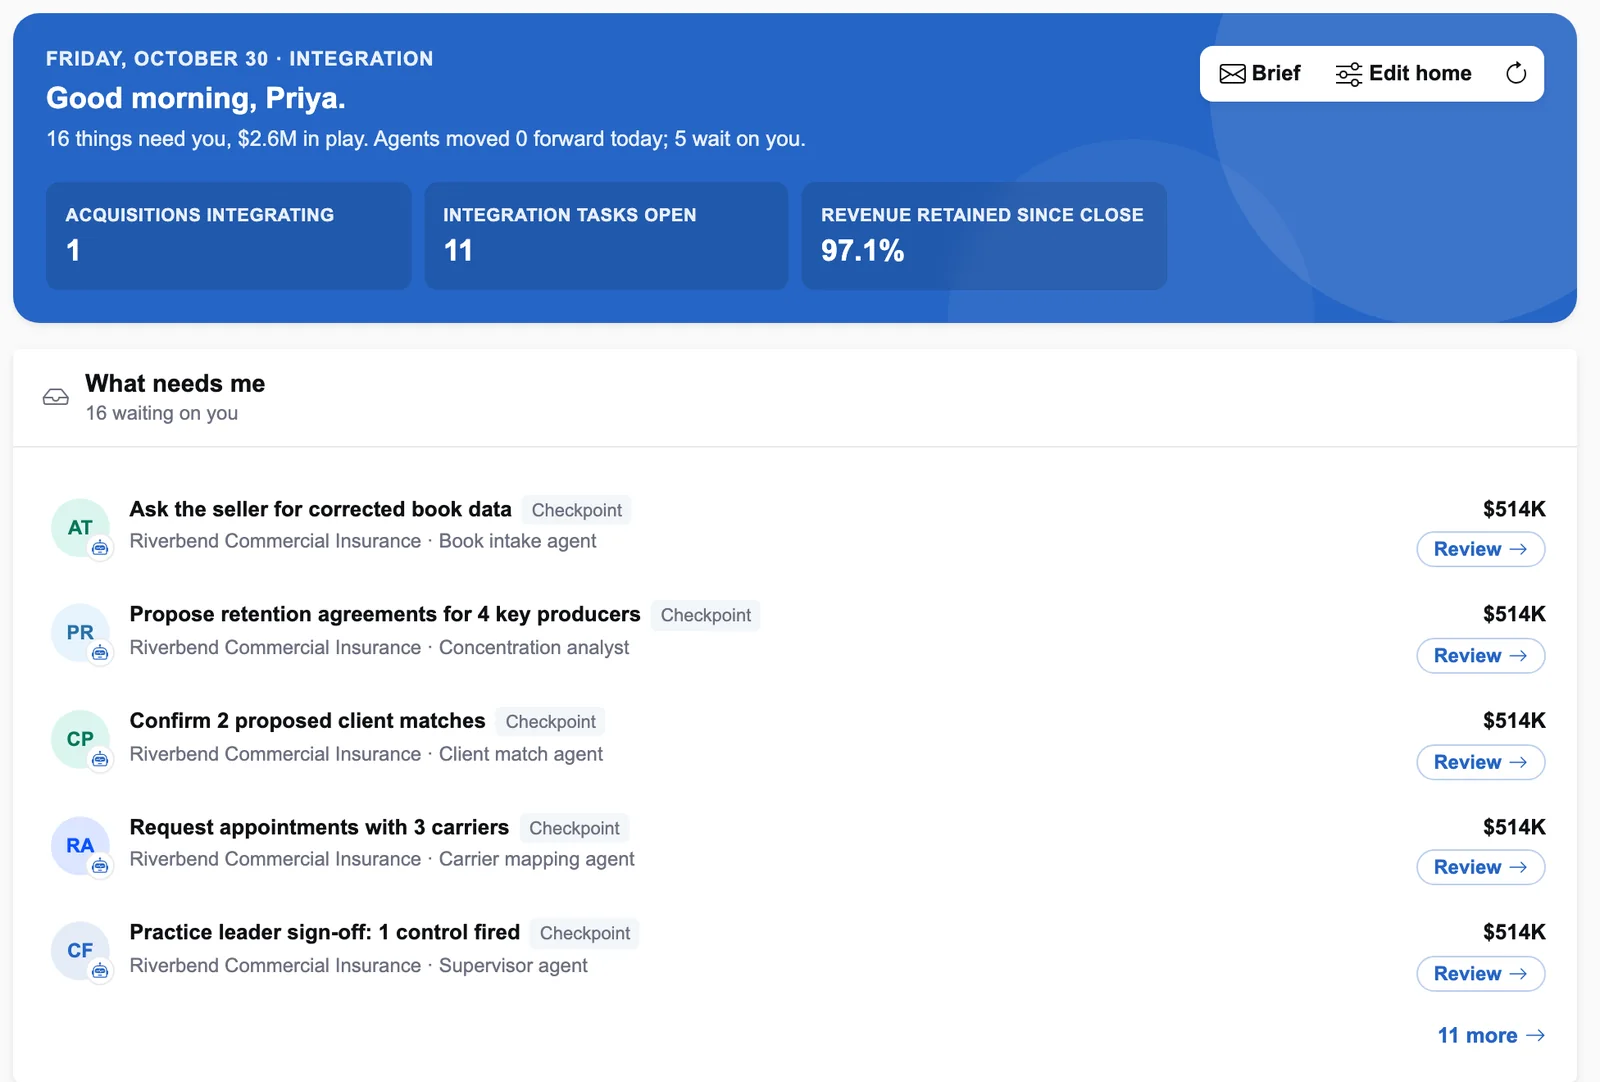Open Ask the seller for corrected book data
Viewport: 1600px width, 1082px height.
[x=320, y=509]
